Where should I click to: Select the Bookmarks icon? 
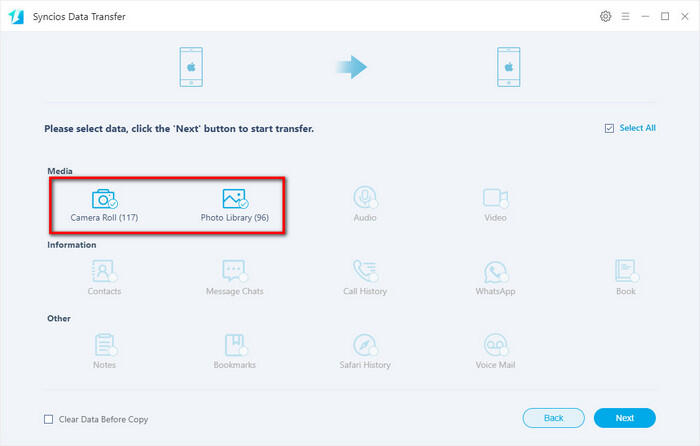point(234,345)
